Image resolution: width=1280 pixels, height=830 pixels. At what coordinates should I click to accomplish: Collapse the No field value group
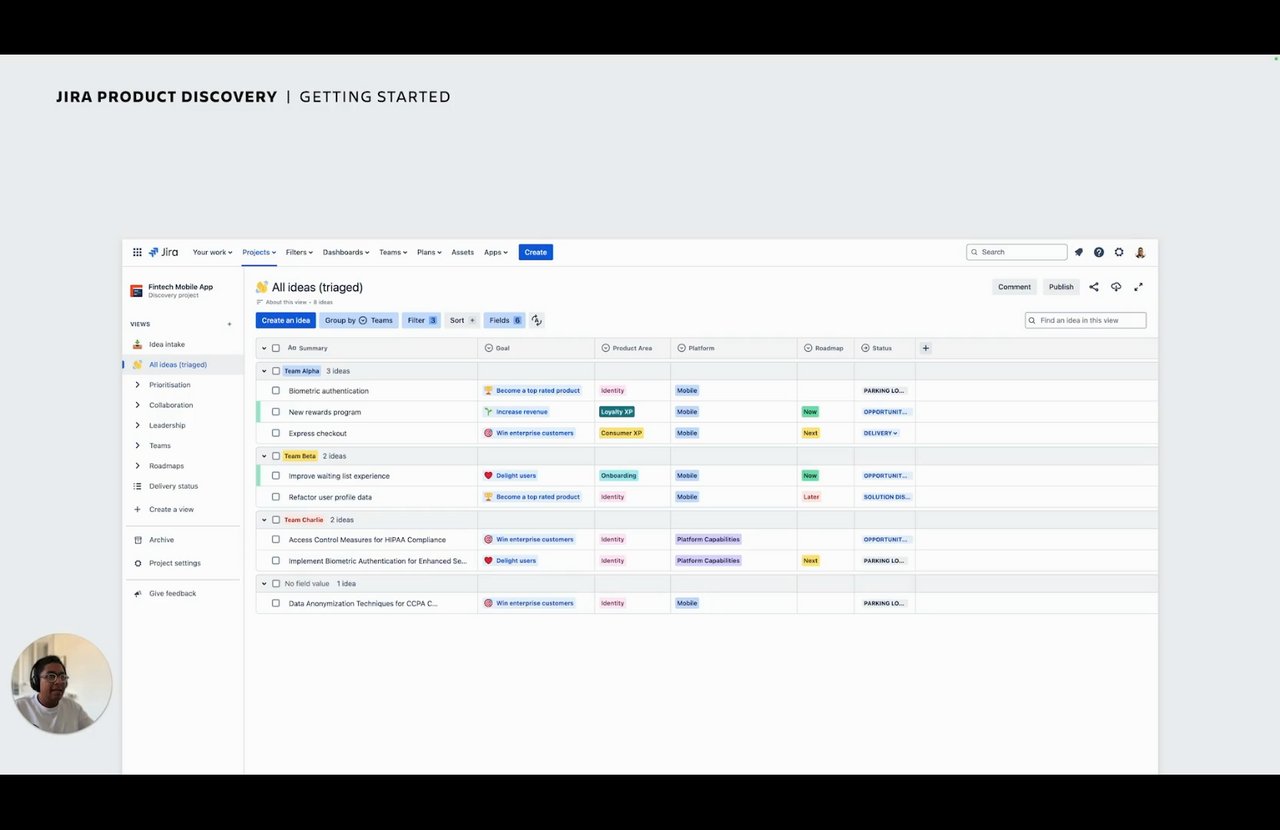tap(264, 583)
